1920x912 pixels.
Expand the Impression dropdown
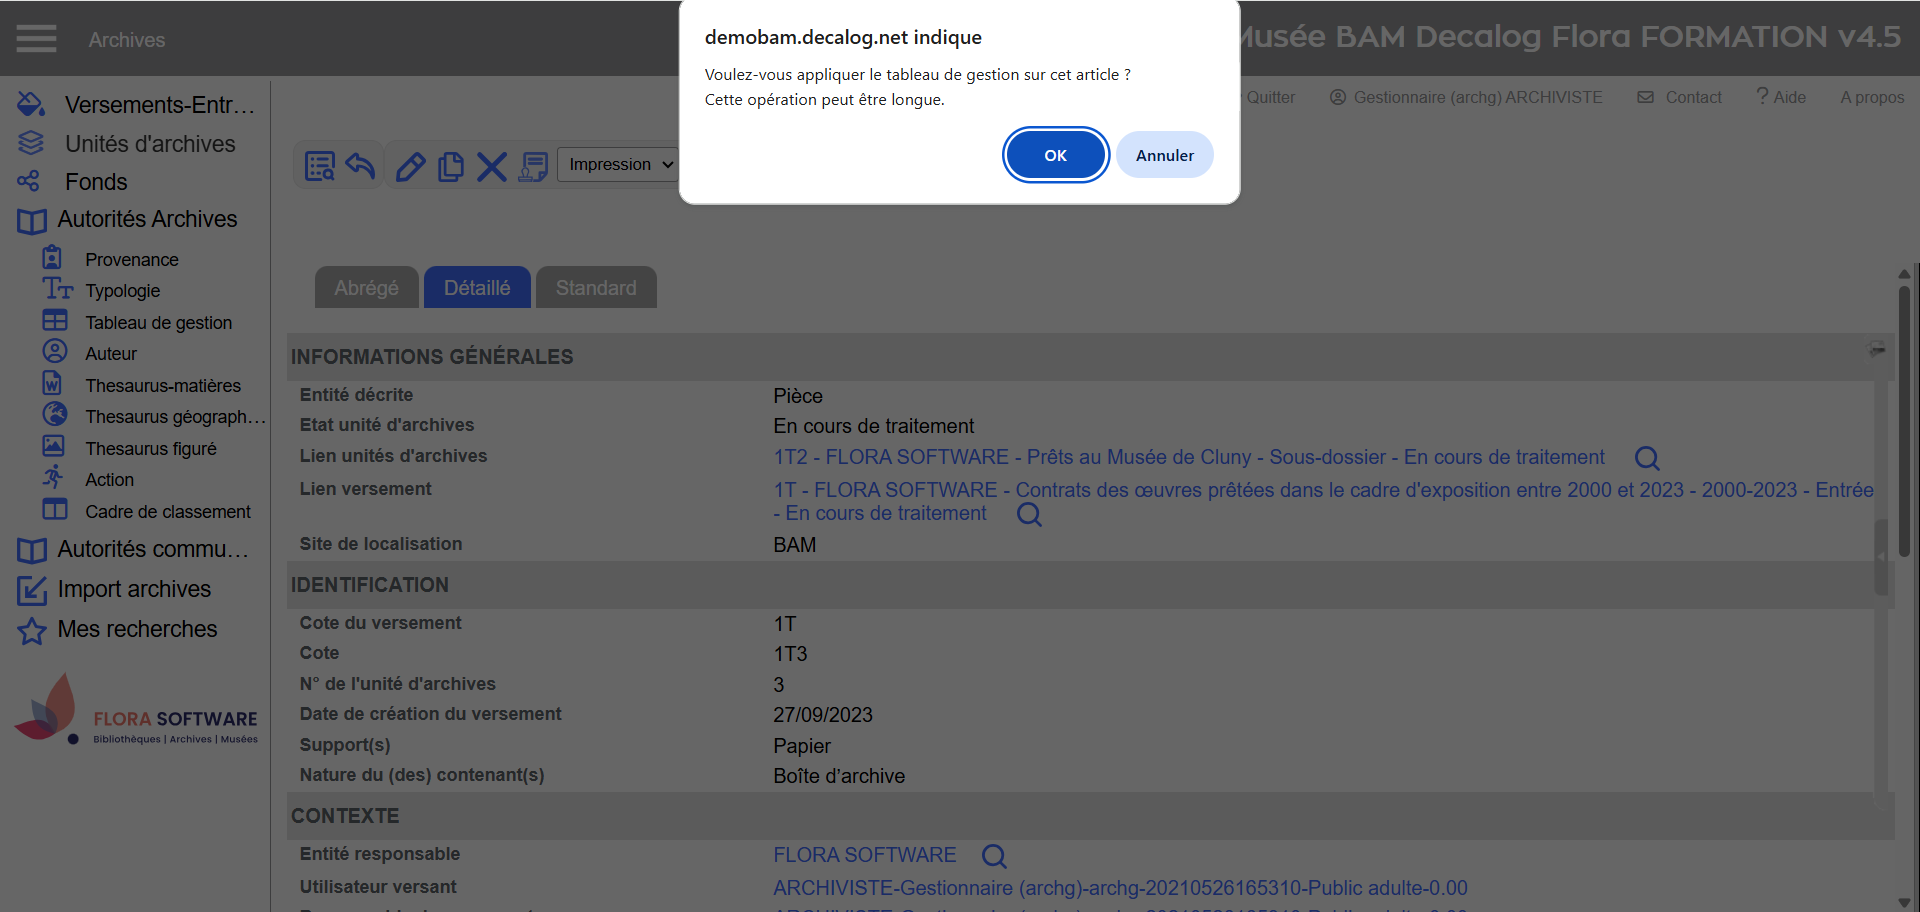(618, 164)
